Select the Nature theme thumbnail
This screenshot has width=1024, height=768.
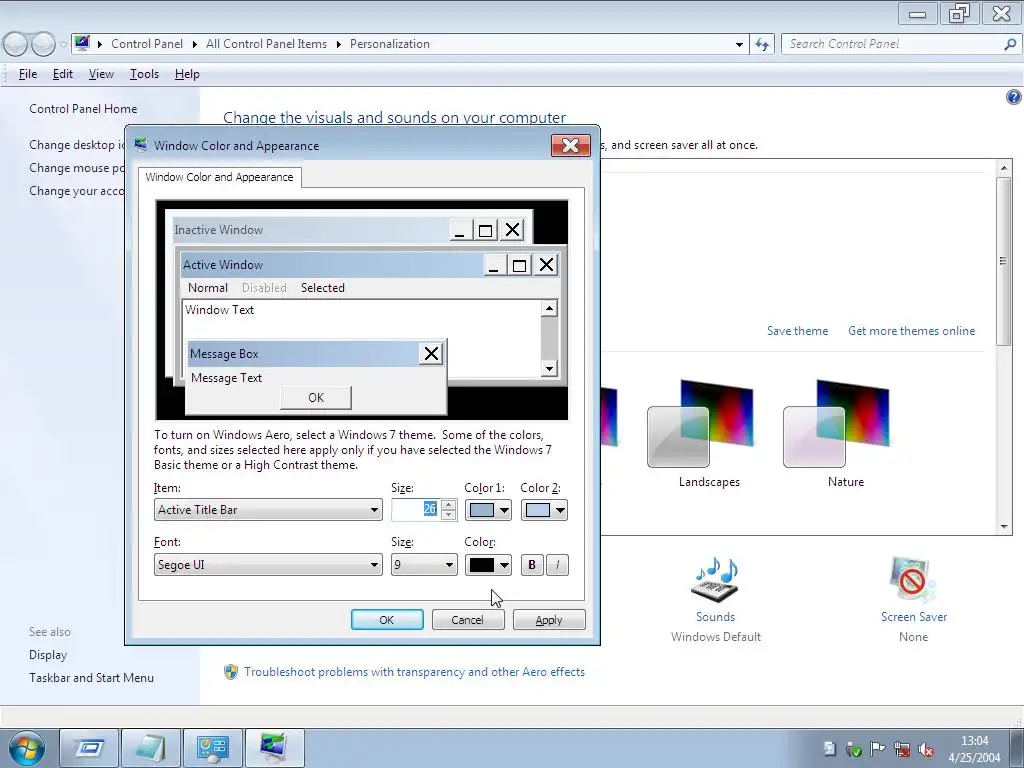tap(838, 424)
